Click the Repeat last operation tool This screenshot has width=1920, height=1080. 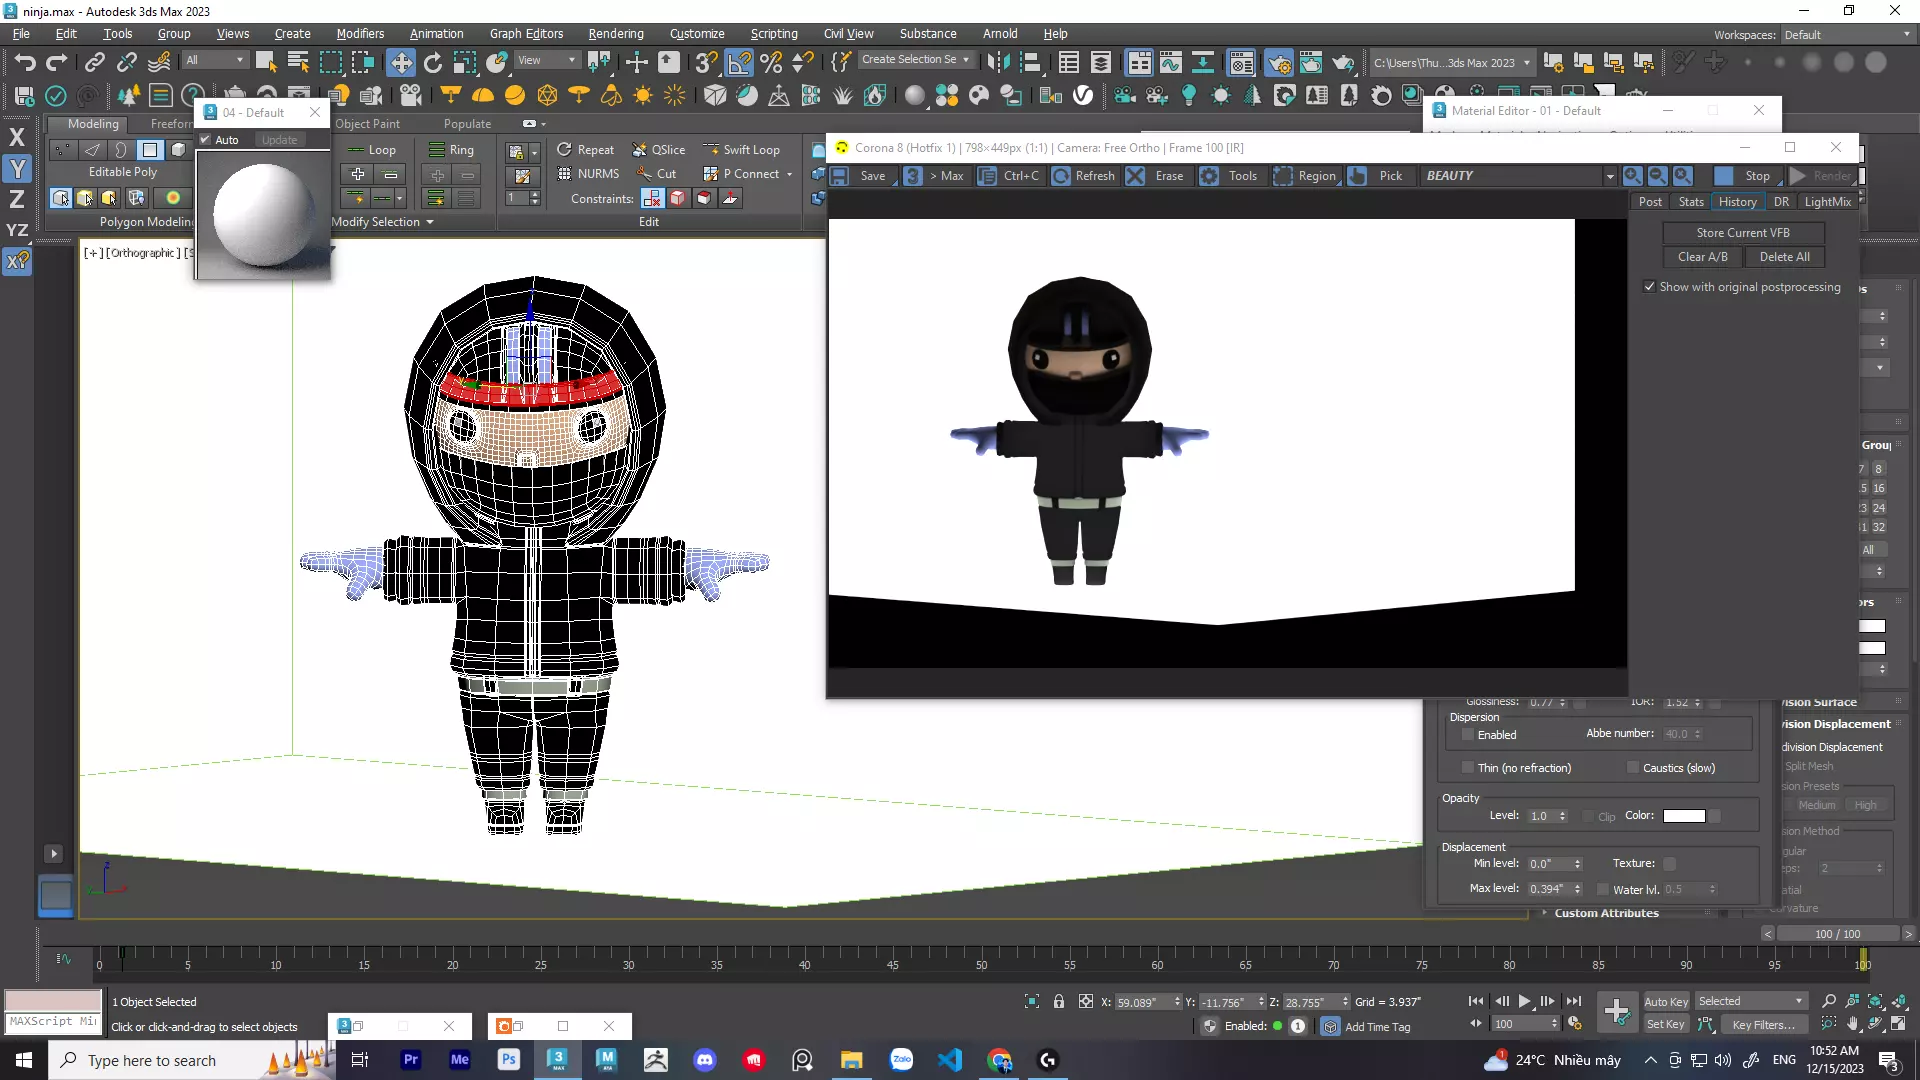pos(585,150)
